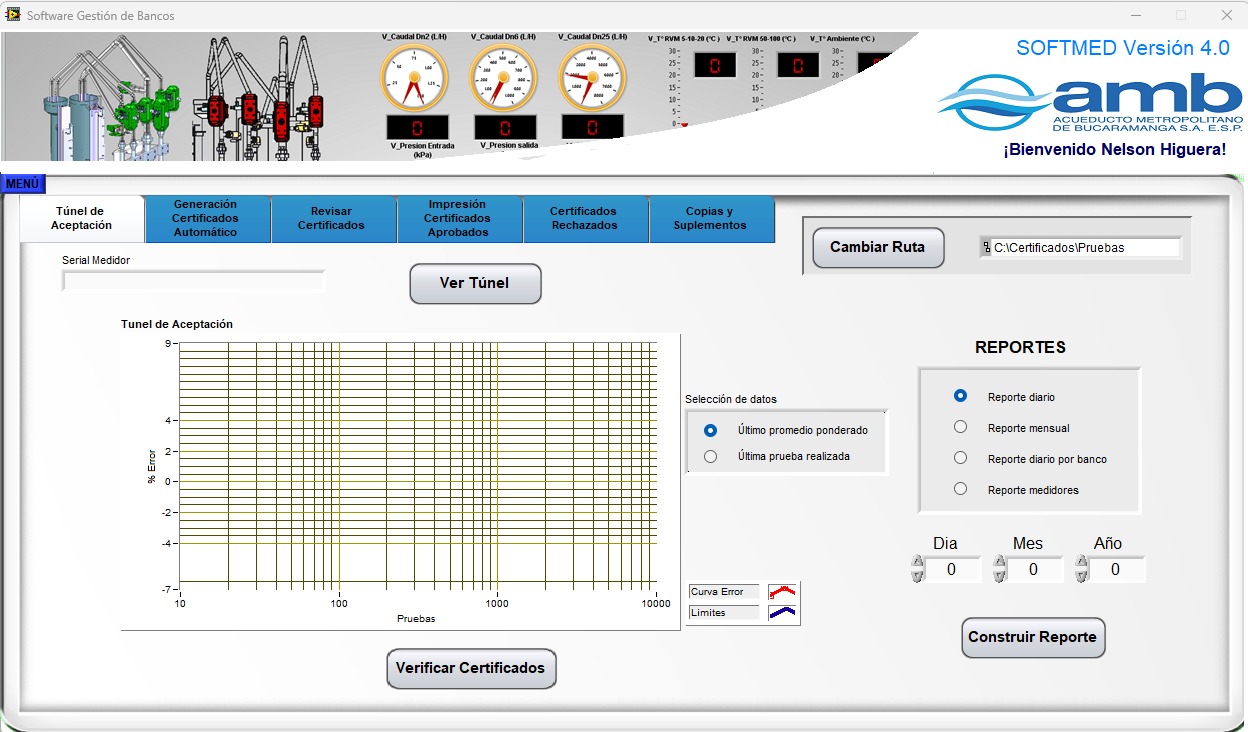1248x732 pixels.
Task: Click the LabVIEW app icon in title bar
Action: [13, 15]
